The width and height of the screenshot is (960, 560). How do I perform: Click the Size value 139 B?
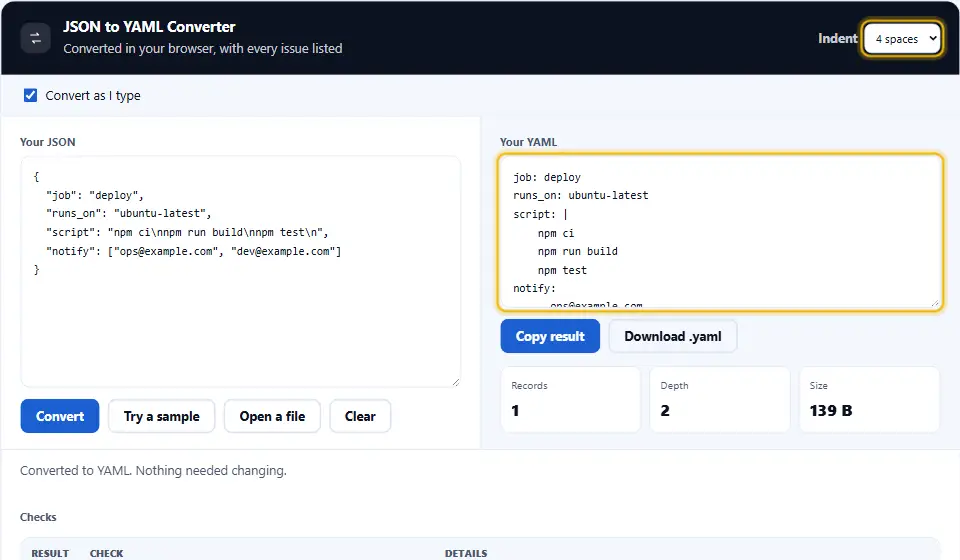(x=831, y=410)
